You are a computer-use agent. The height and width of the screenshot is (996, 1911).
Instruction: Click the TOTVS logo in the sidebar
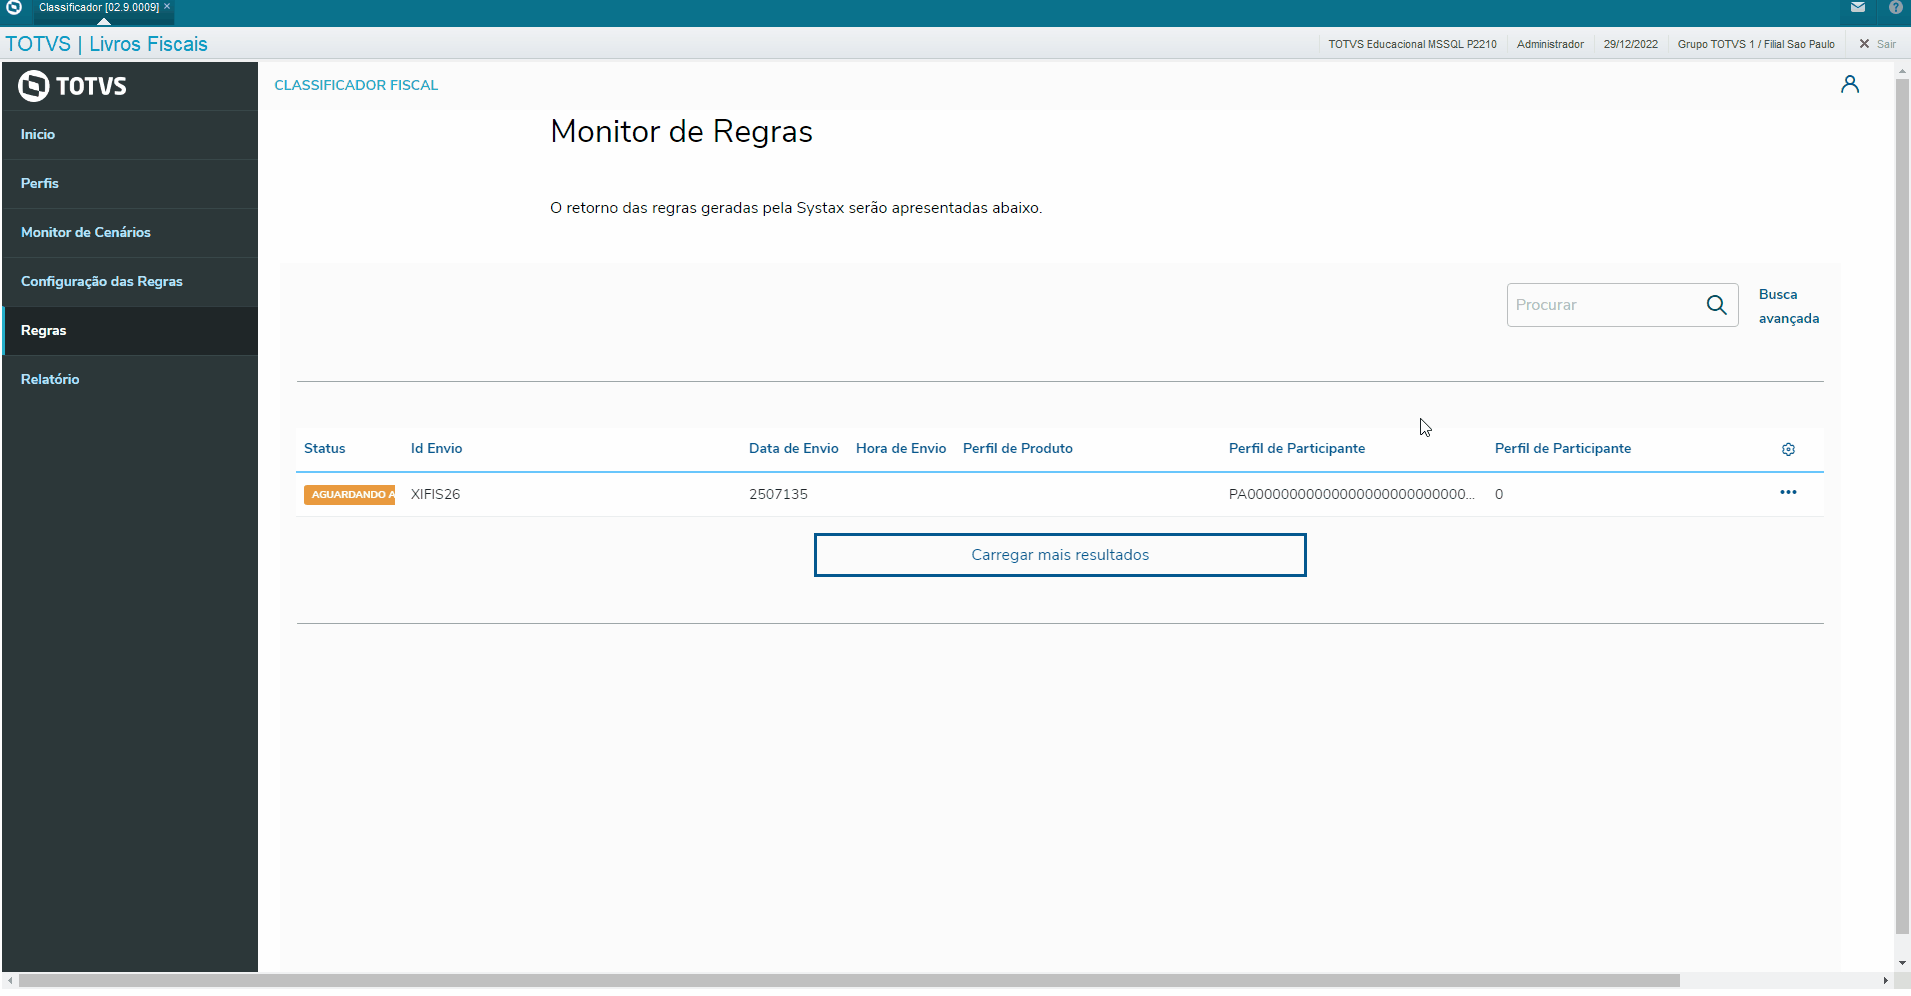tap(73, 86)
